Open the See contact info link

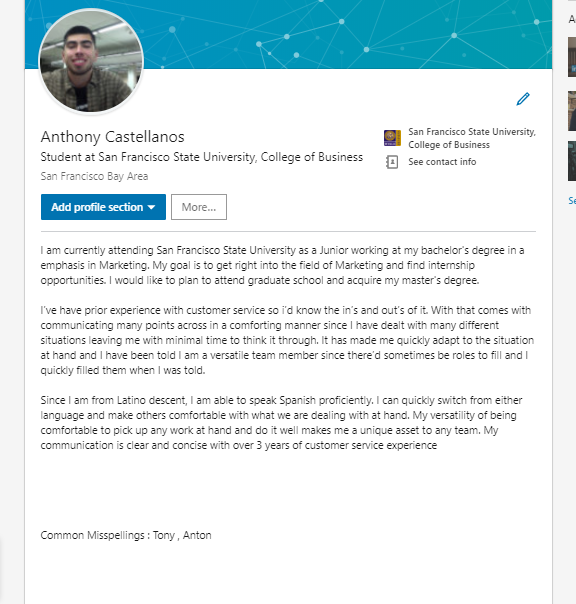[x=442, y=162]
